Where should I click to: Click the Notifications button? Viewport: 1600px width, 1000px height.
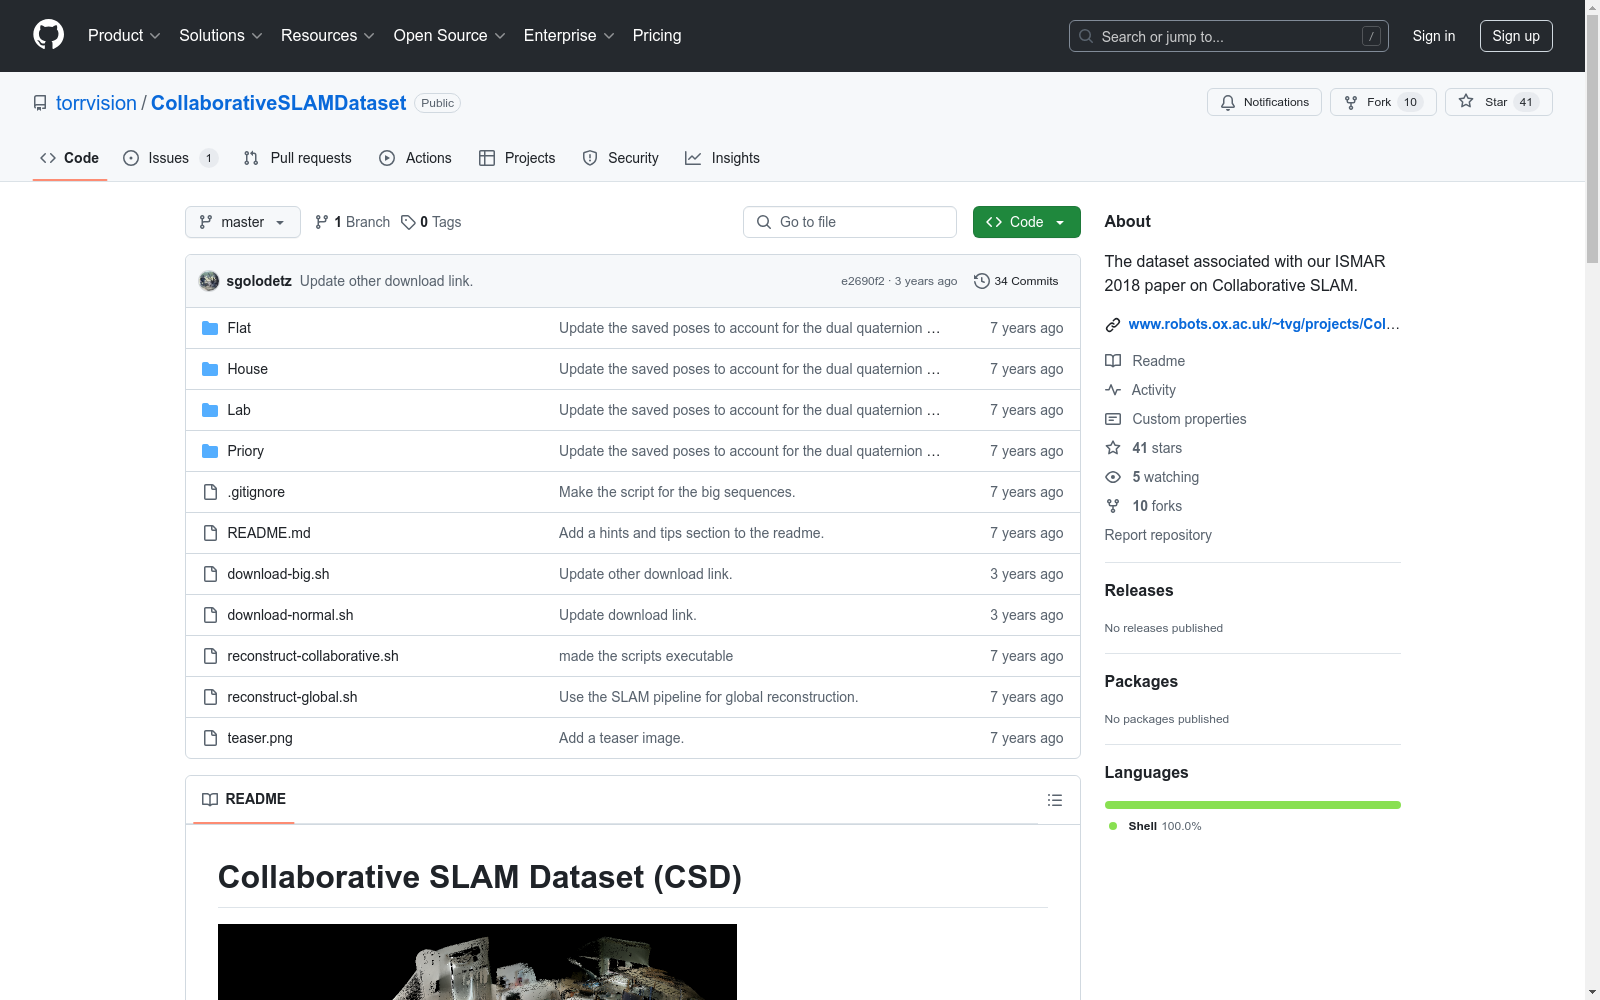[1265, 102]
